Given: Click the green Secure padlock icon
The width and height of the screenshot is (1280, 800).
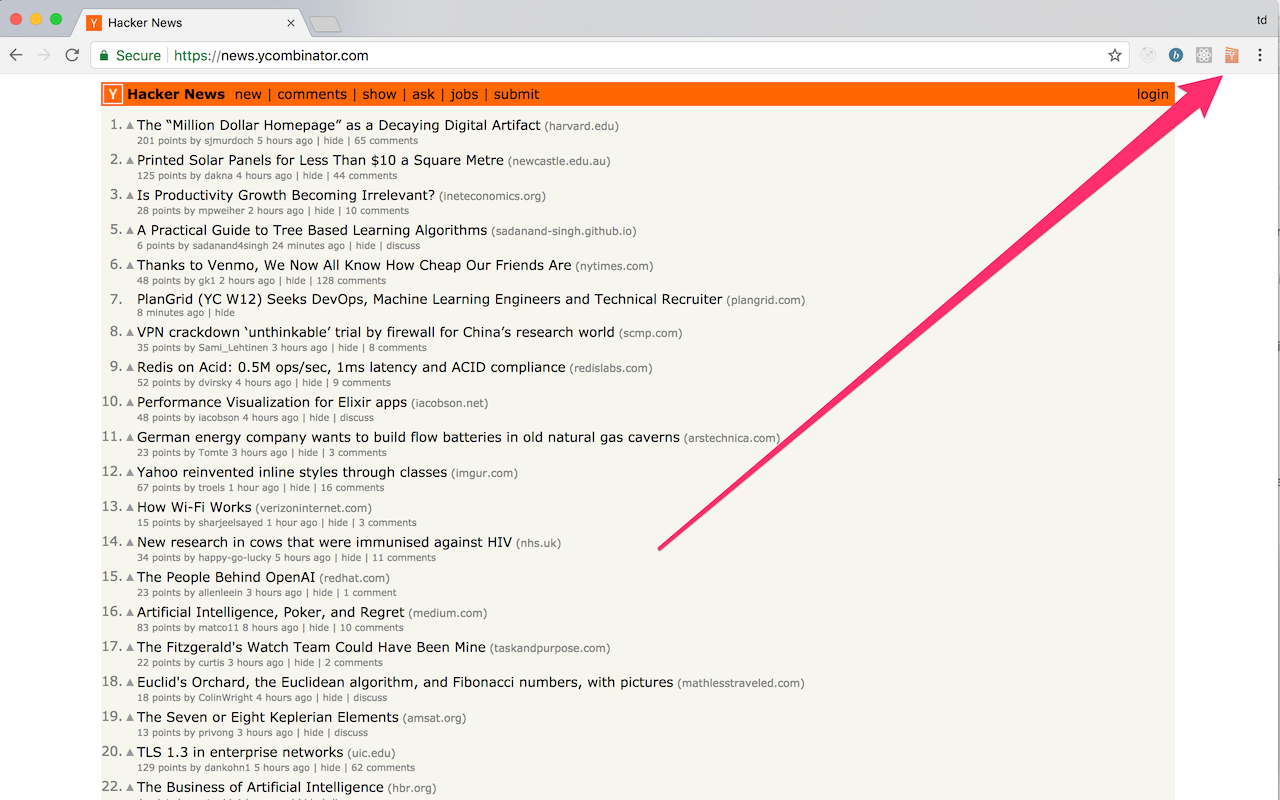Looking at the screenshot, I should point(104,56).
